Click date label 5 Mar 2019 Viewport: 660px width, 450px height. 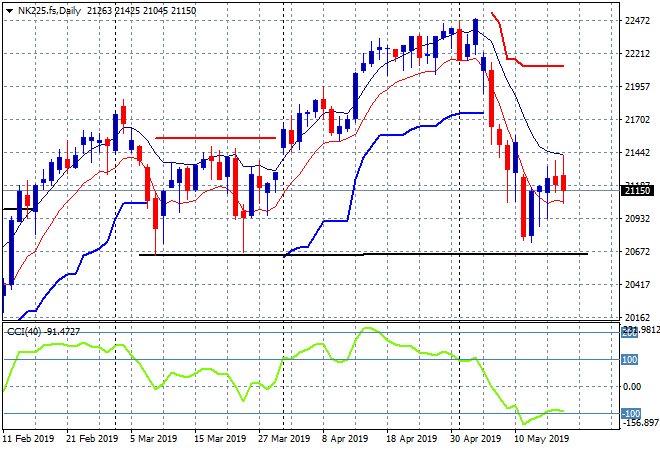tap(154, 439)
